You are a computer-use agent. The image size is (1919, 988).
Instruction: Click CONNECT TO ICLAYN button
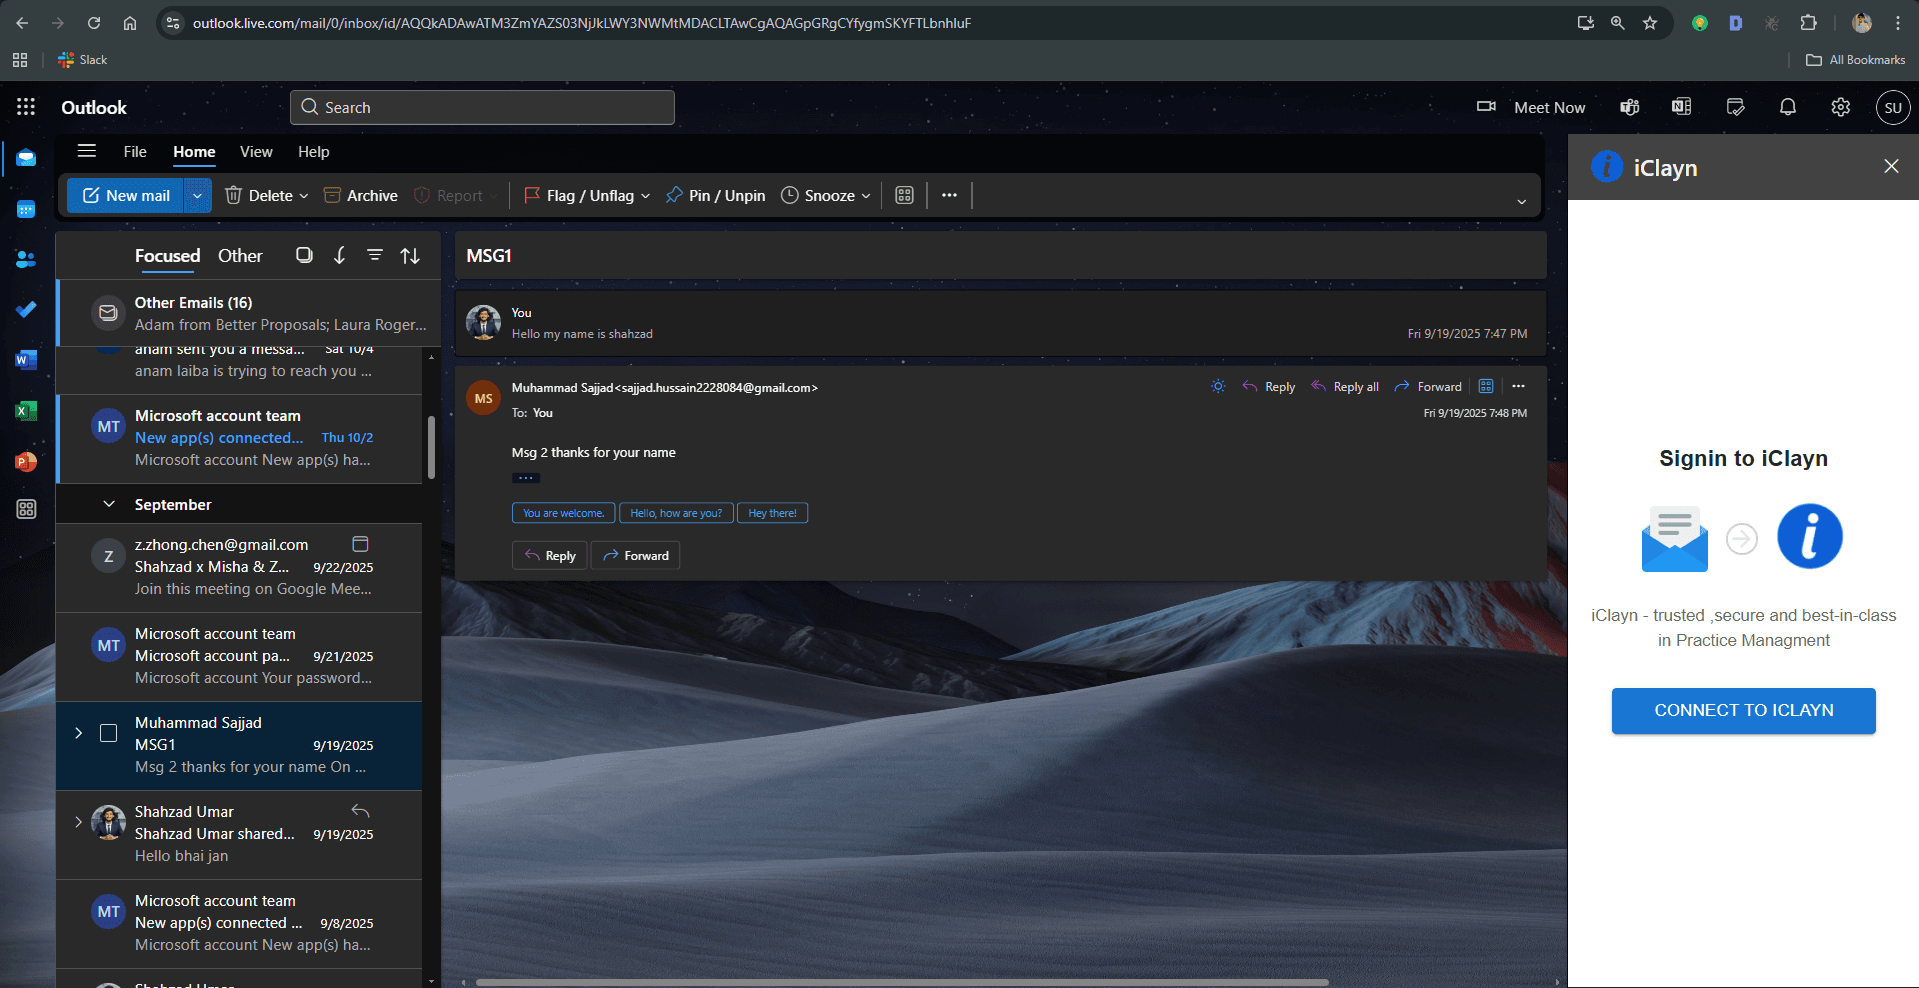tap(1743, 710)
